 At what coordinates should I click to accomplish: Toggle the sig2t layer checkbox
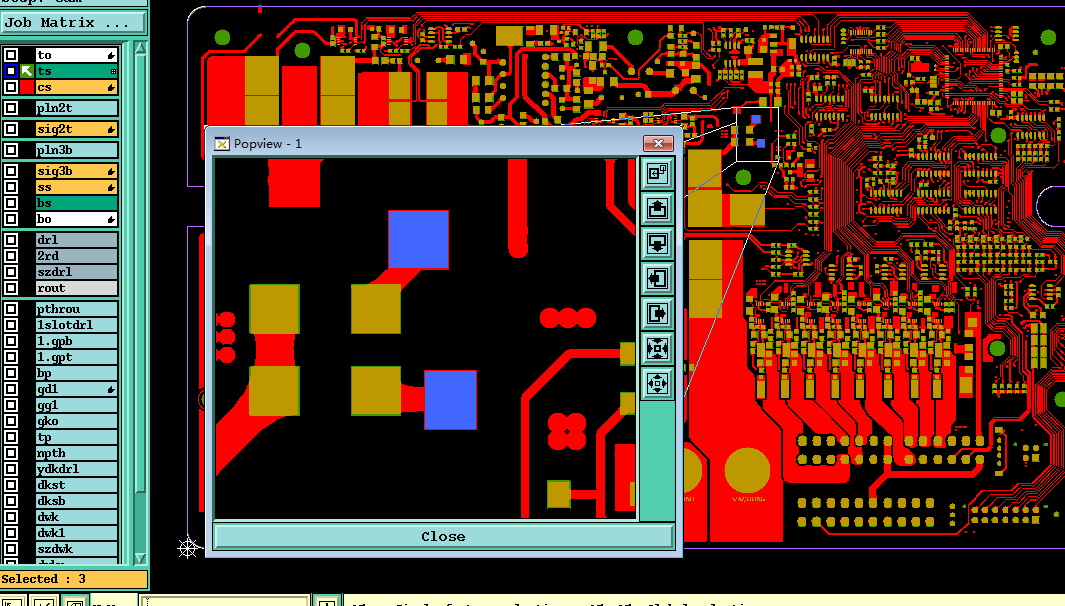point(11,129)
